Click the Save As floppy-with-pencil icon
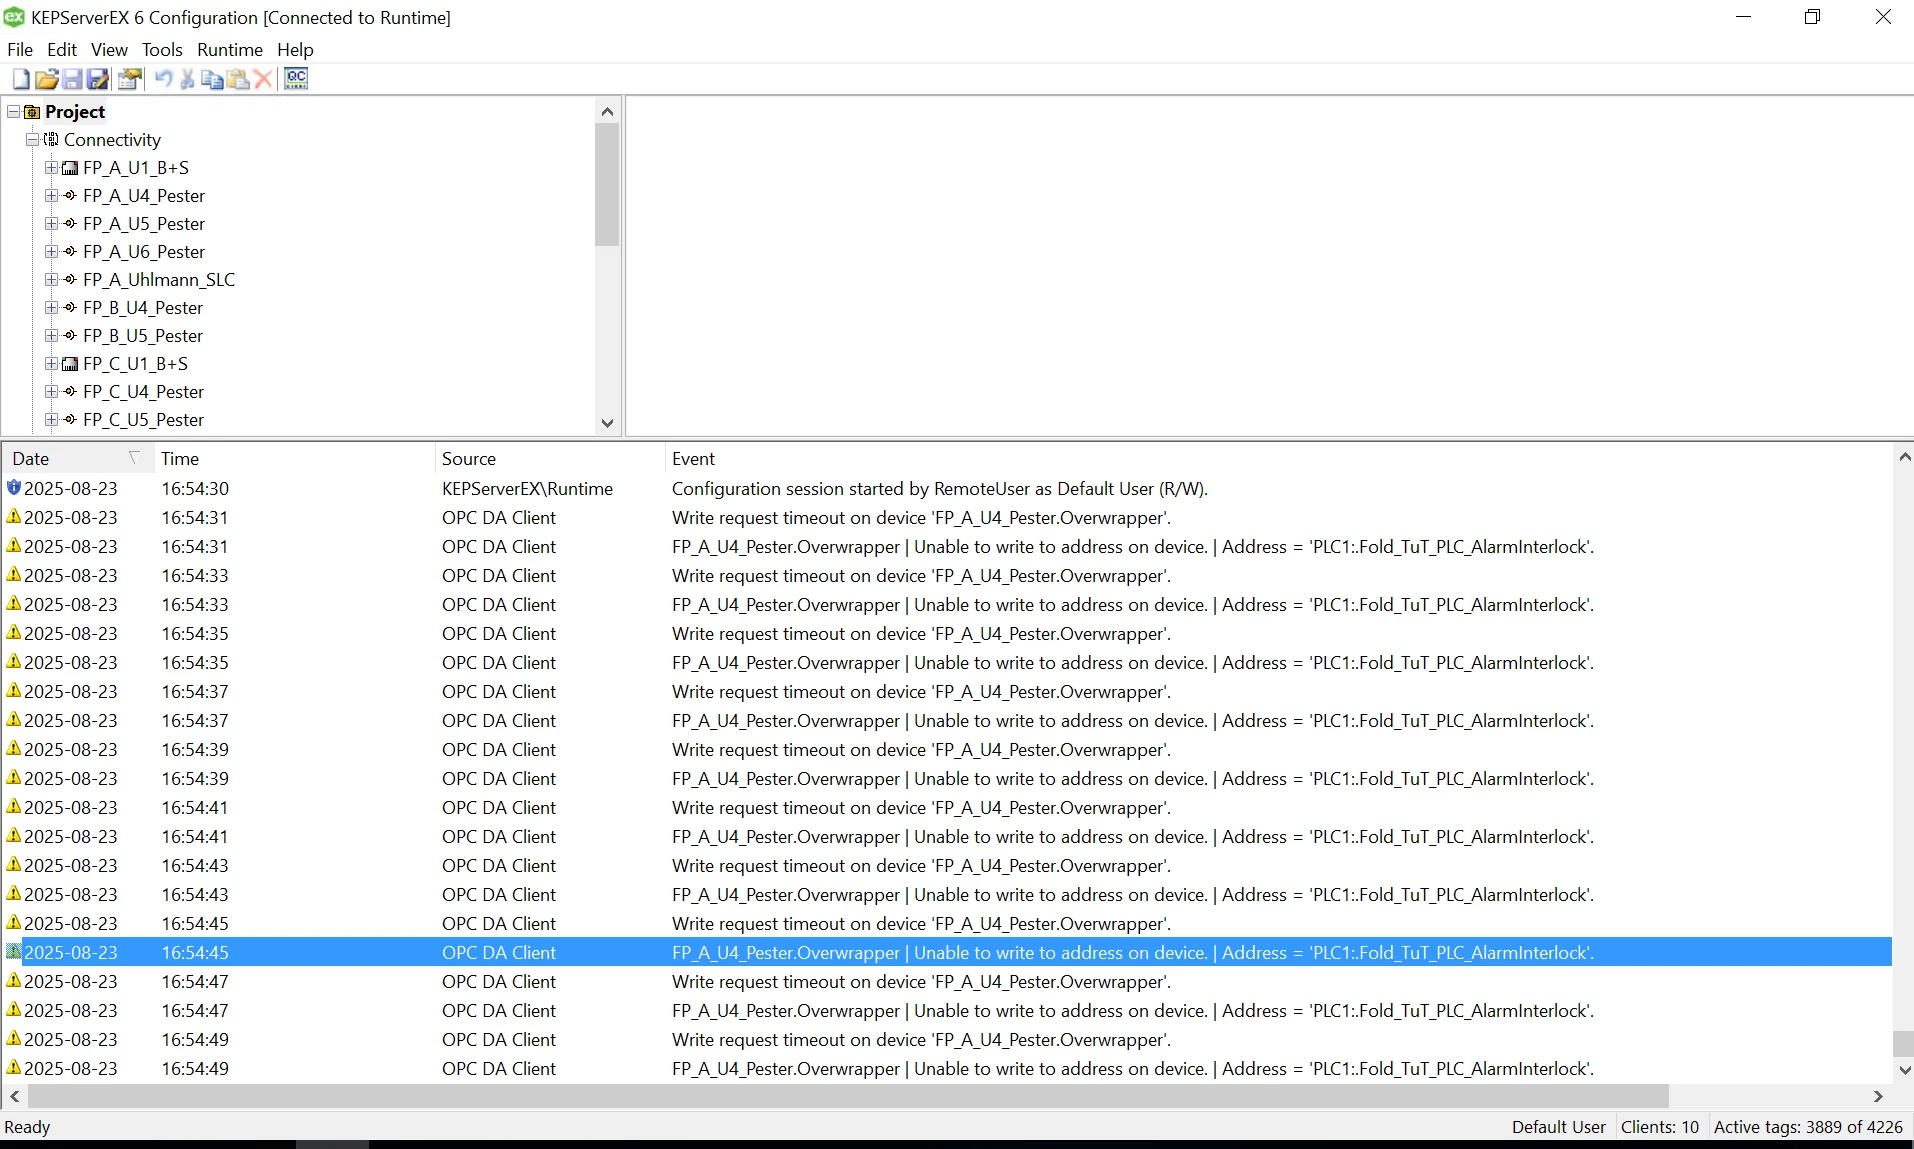Screen dimensions: 1914x1149 [x=98, y=79]
